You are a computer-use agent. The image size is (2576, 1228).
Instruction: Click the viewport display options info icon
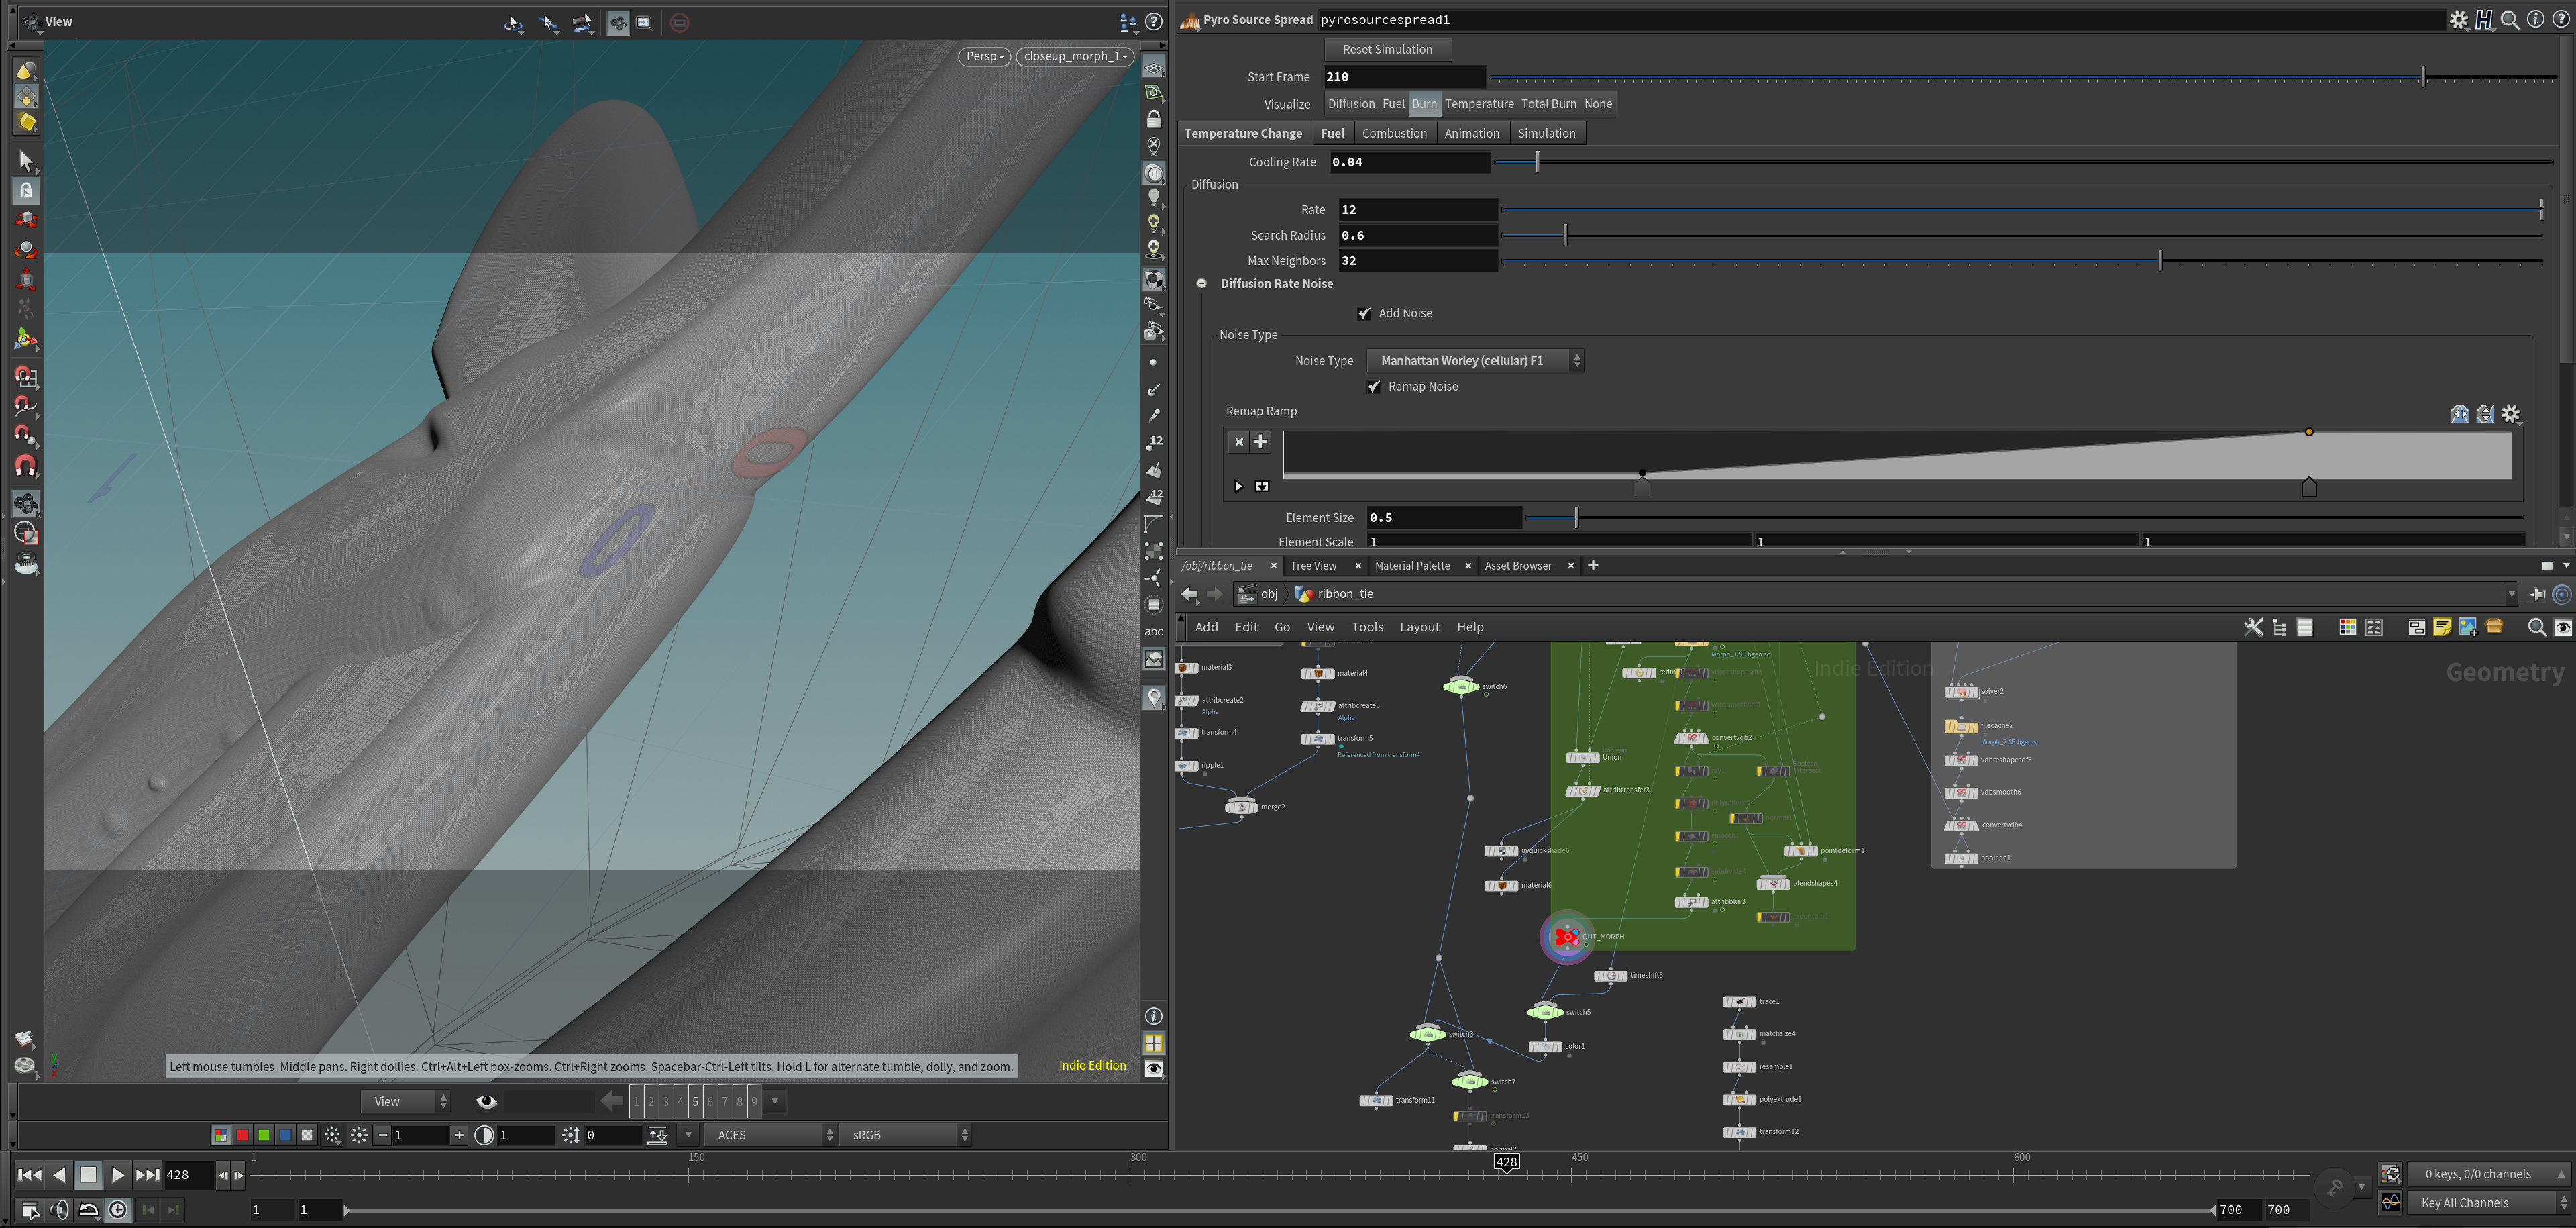(x=1153, y=1016)
